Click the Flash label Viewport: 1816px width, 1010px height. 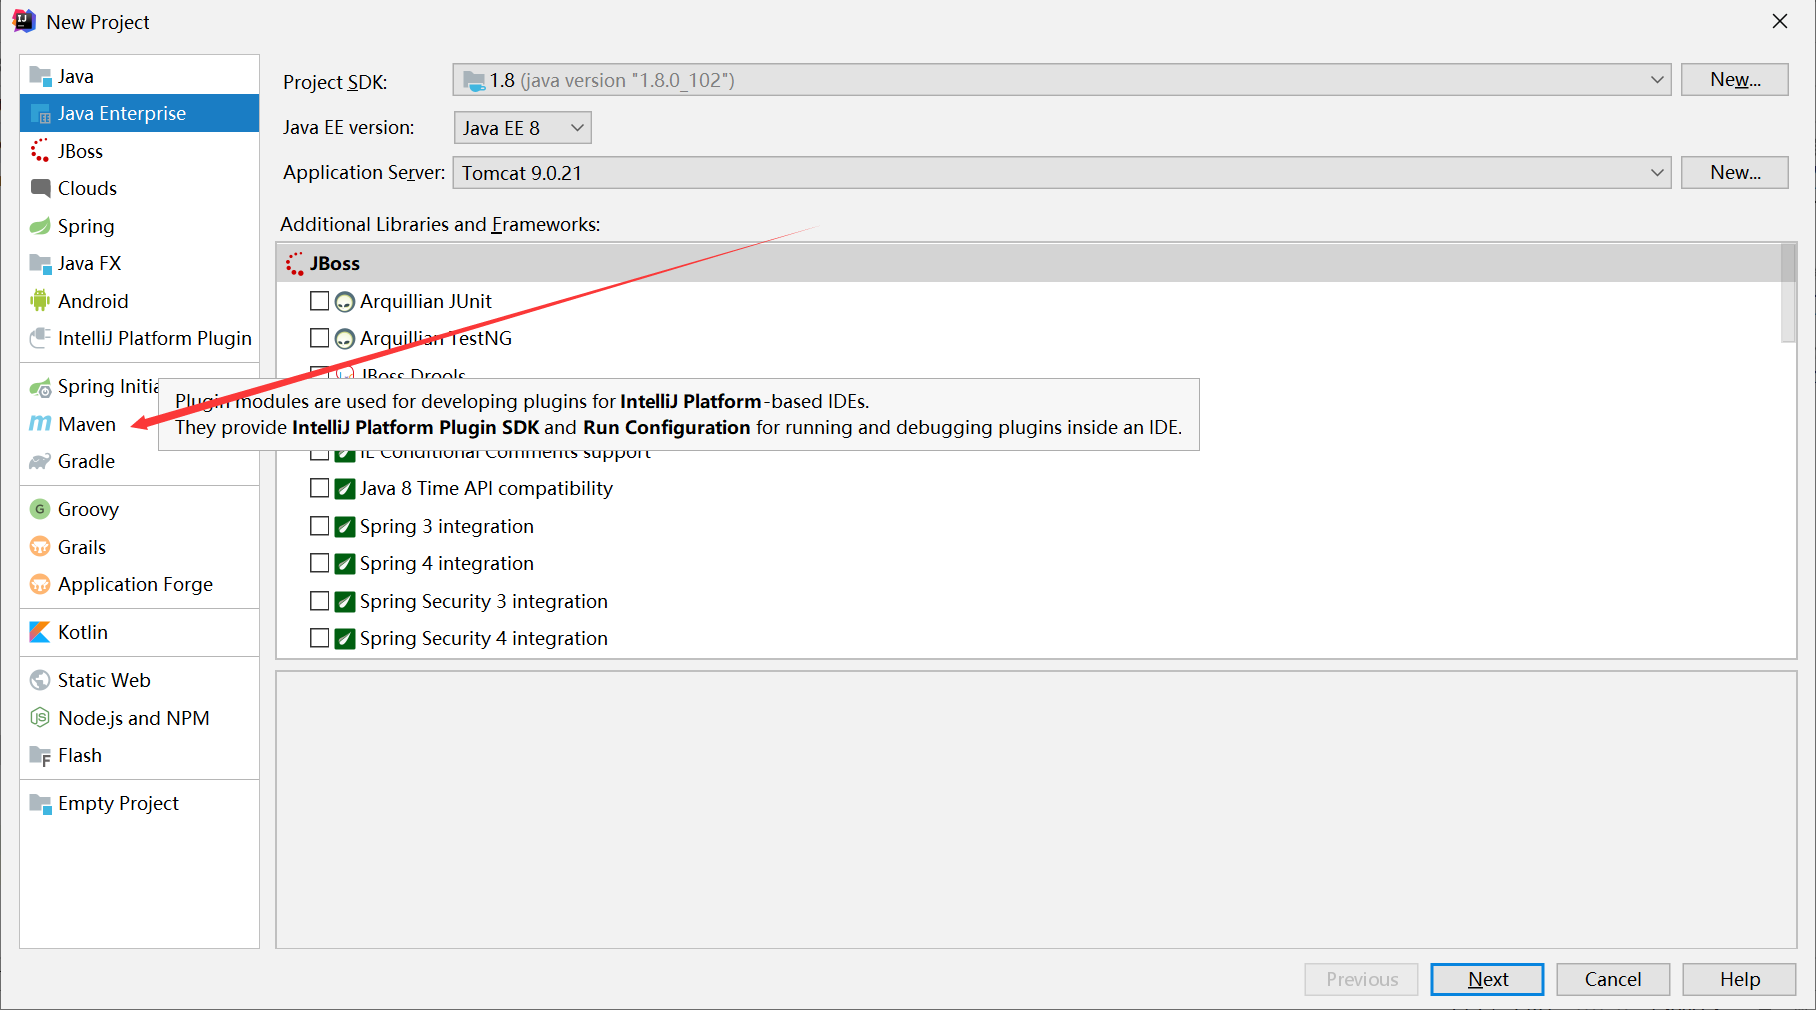pos(80,755)
